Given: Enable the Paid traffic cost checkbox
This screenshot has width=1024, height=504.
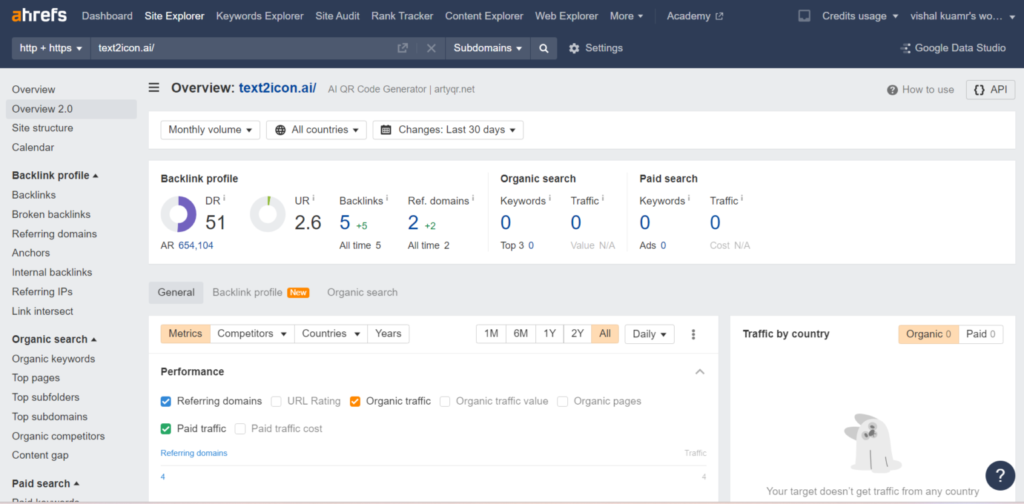Looking at the screenshot, I should [240, 429].
